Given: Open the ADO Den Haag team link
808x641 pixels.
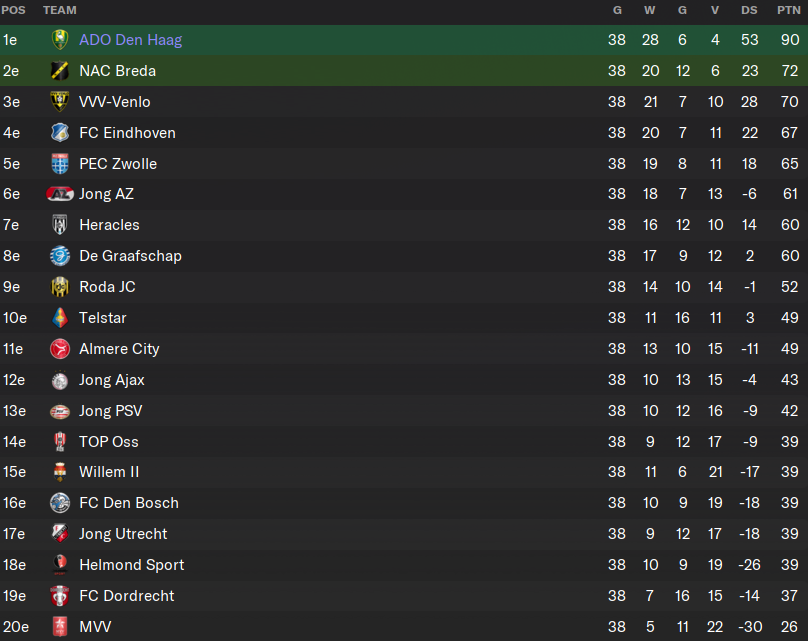Looking at the screenshot, I should click(x=130, y=40).
